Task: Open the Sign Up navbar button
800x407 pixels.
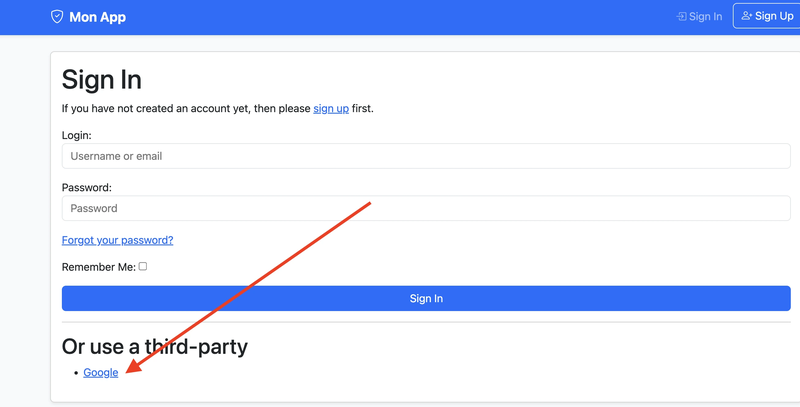Action: (x=767, y=16)
